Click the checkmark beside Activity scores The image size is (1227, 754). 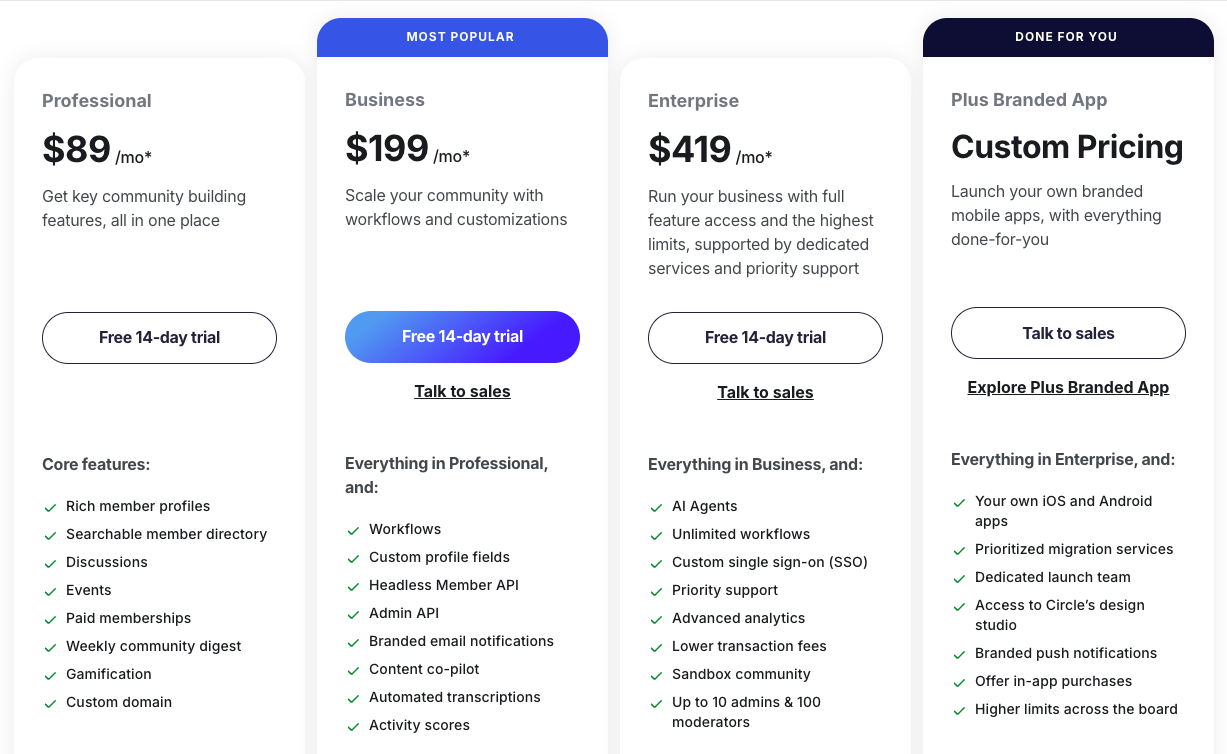coord(353,725)
